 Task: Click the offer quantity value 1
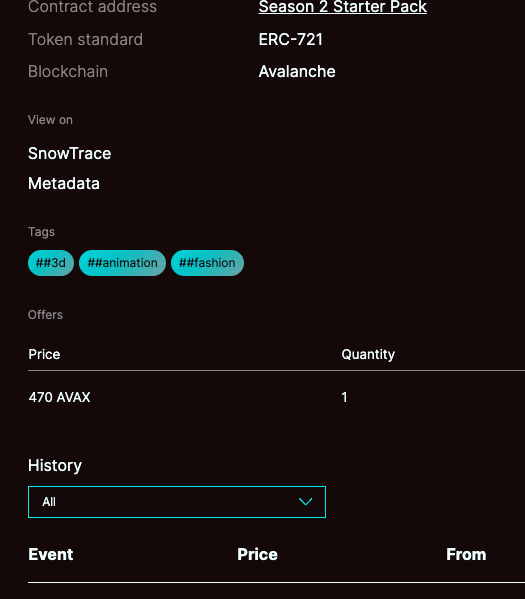pyautogui.click(x=344, y=397)
